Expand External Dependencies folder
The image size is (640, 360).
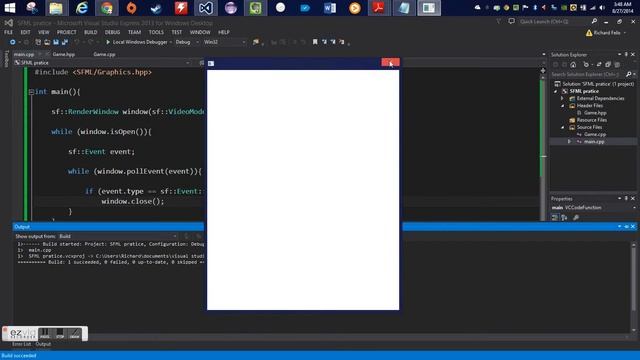pos(562,98)
